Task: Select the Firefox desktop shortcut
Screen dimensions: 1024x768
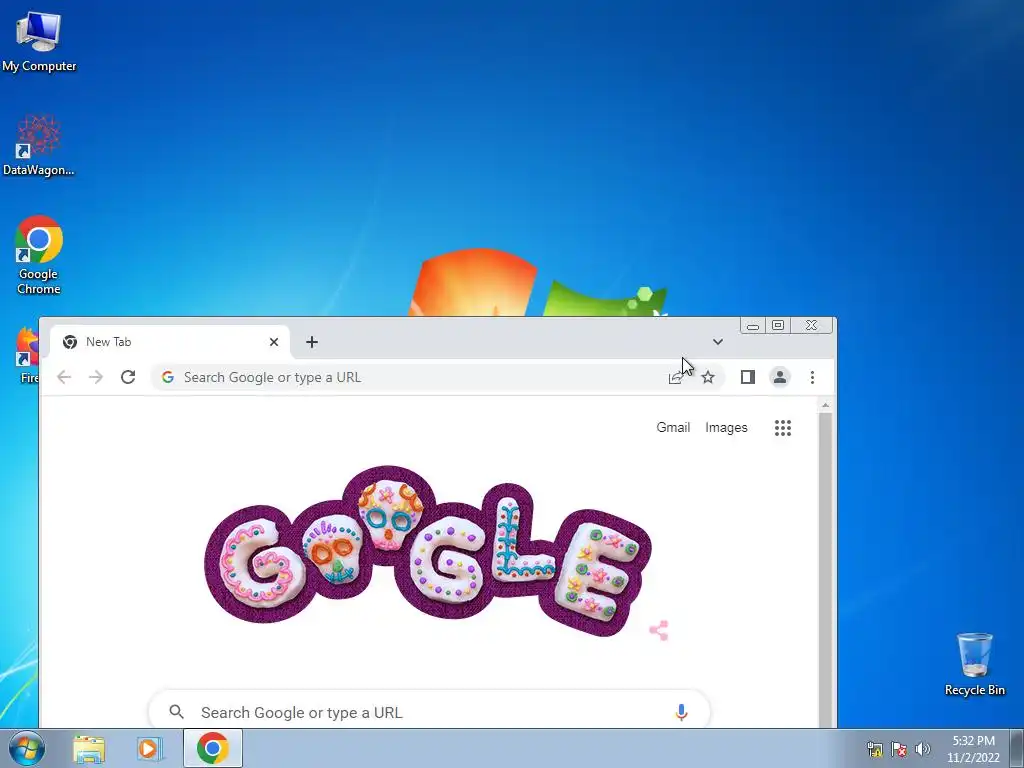Action: tap(27, 355)
